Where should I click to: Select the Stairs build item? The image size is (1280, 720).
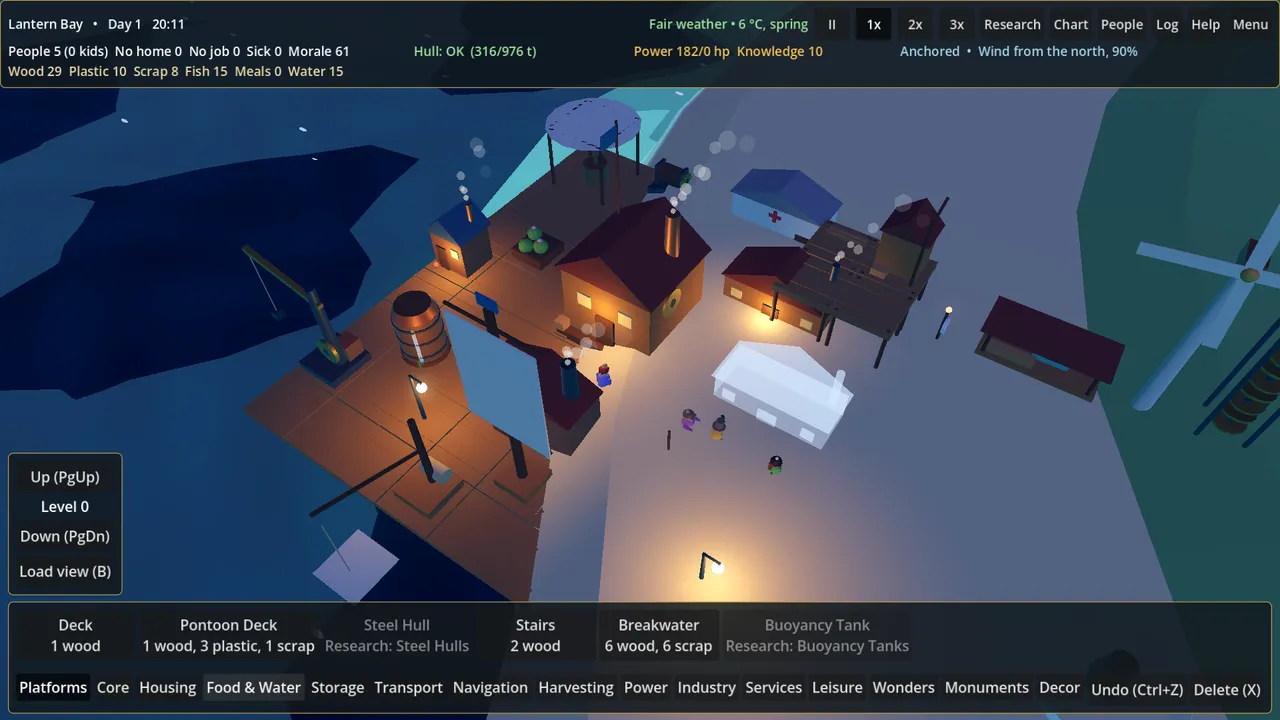tap(535, 635)
